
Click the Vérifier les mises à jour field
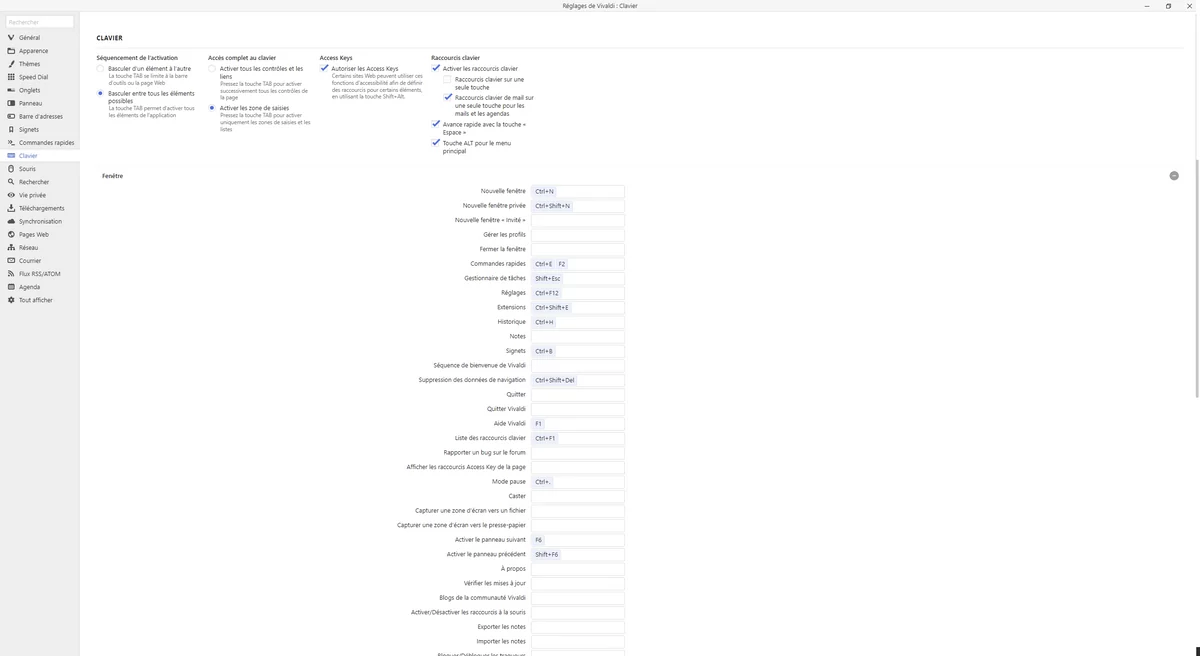click(x=578, y=583)
